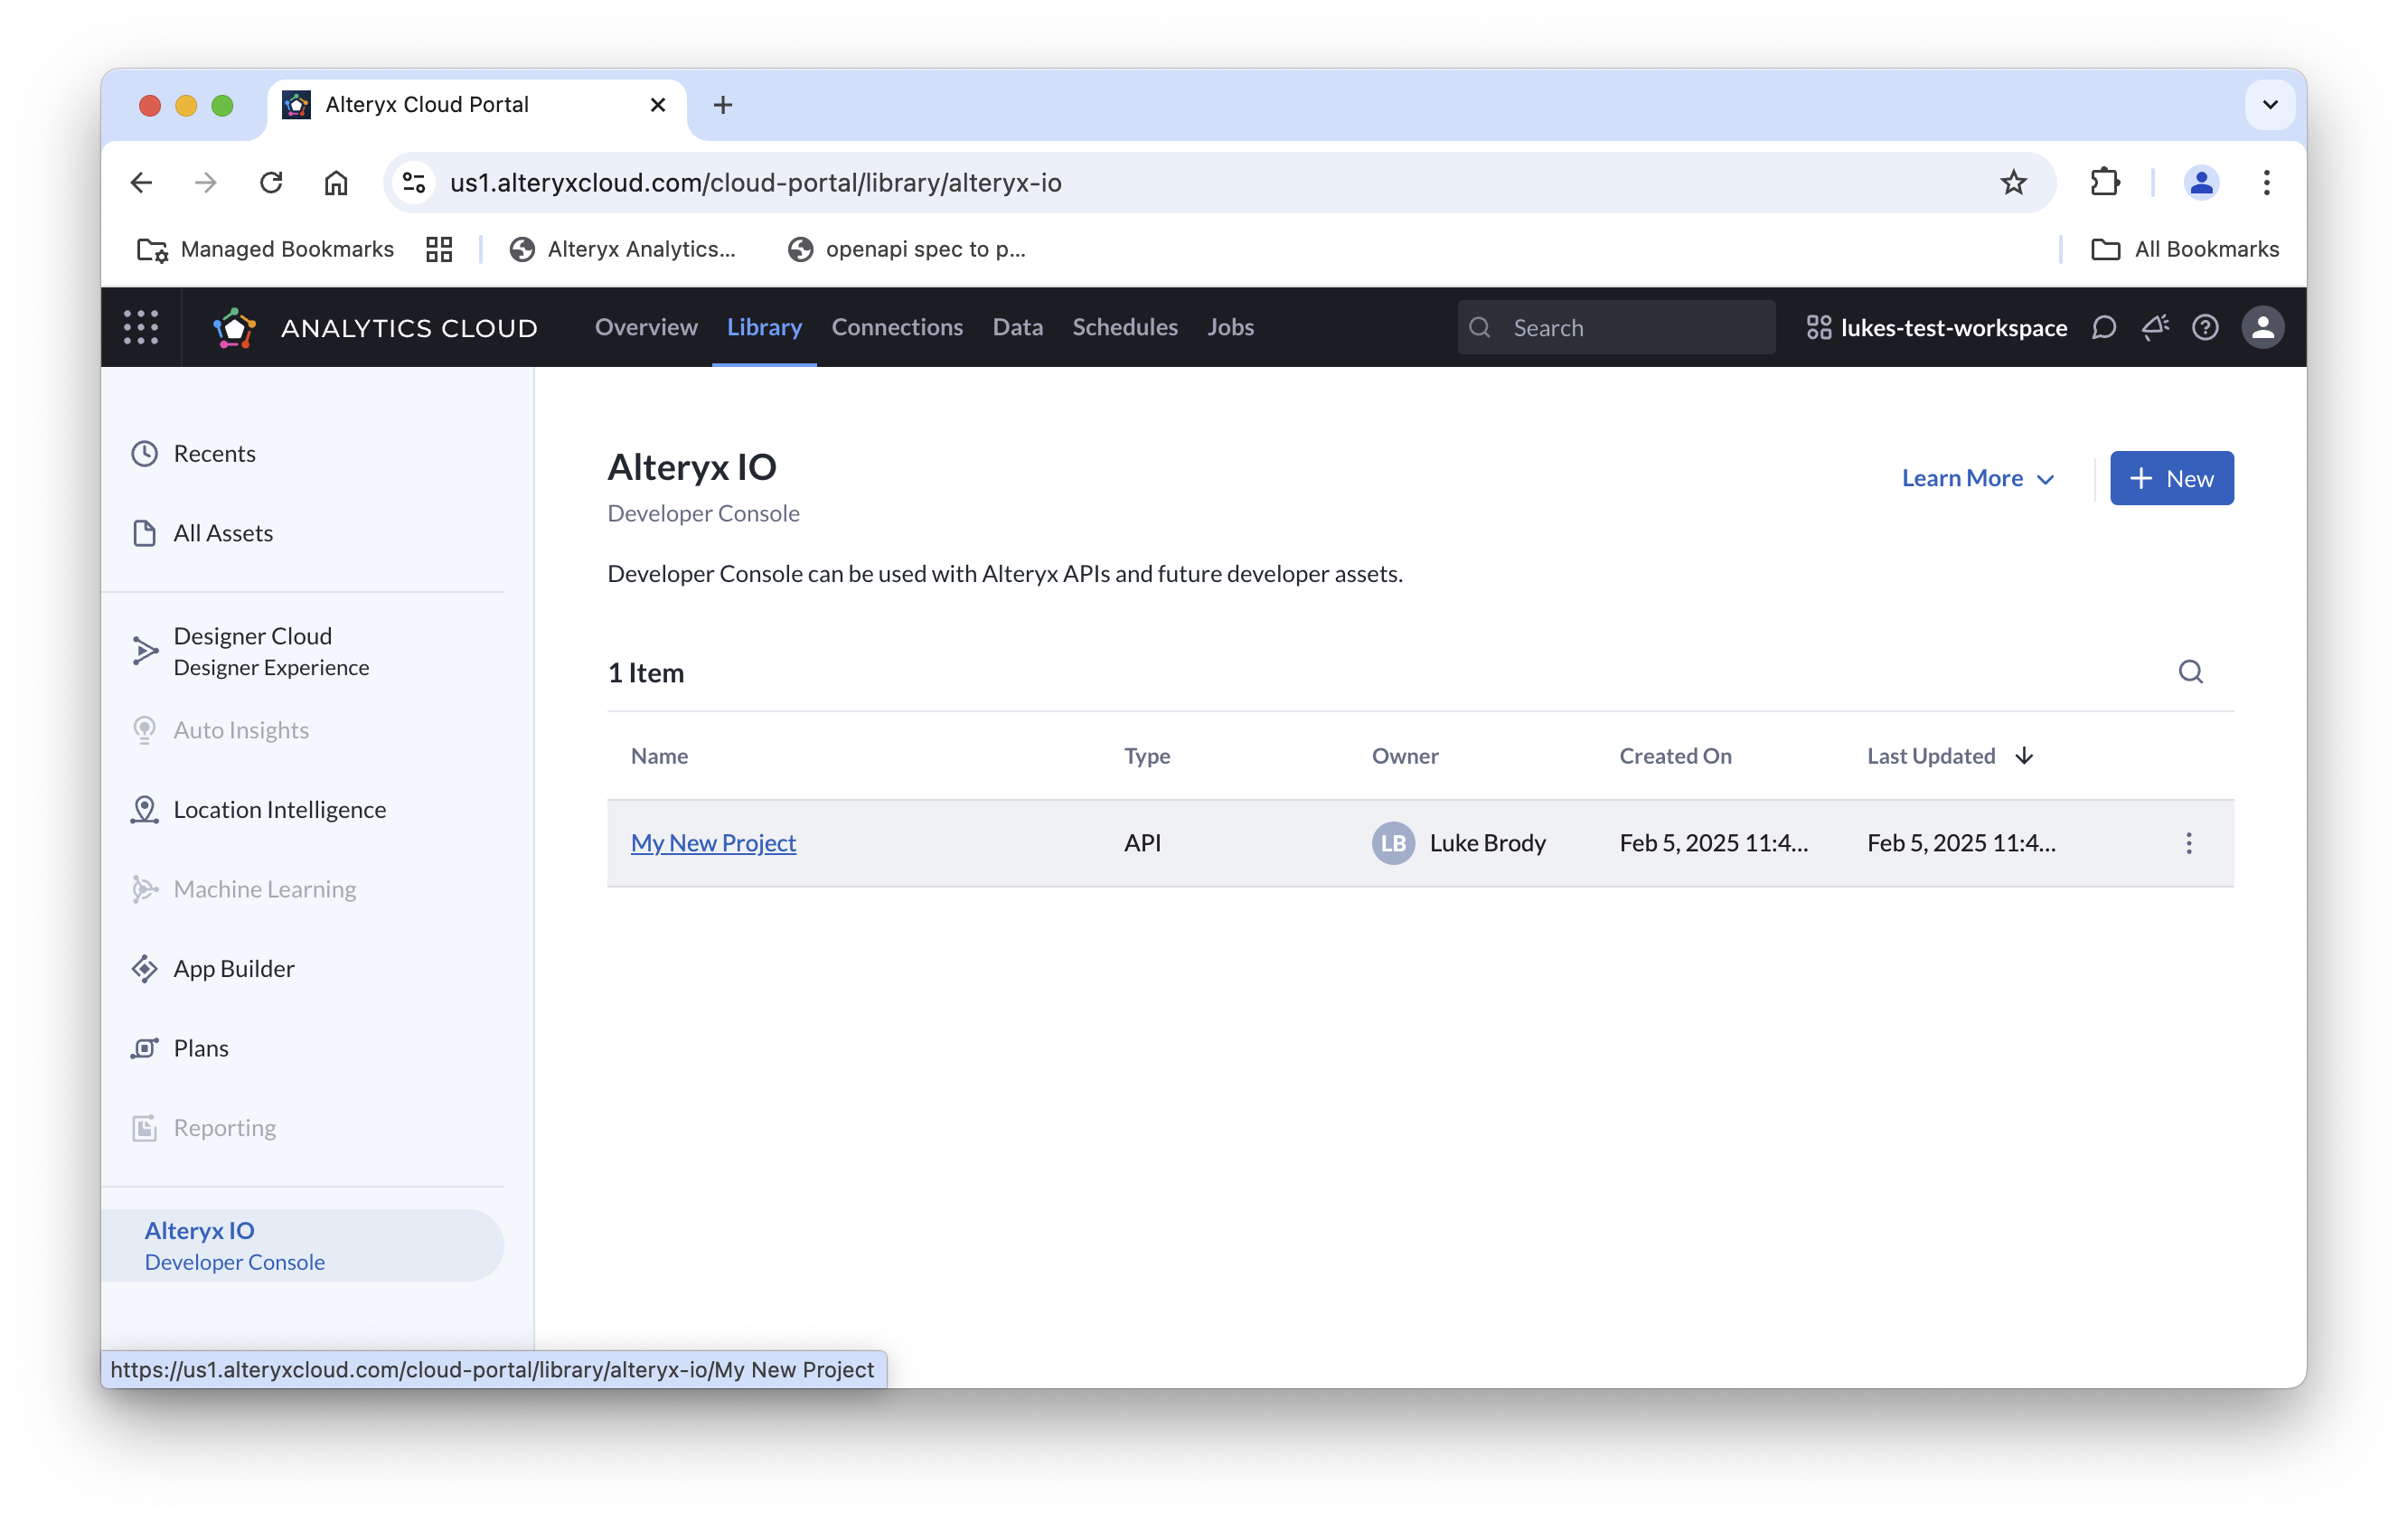Open the chat messages icon
Image resolution: width=2408 pixels, height=1522 pixels.
coord(2103,328)
